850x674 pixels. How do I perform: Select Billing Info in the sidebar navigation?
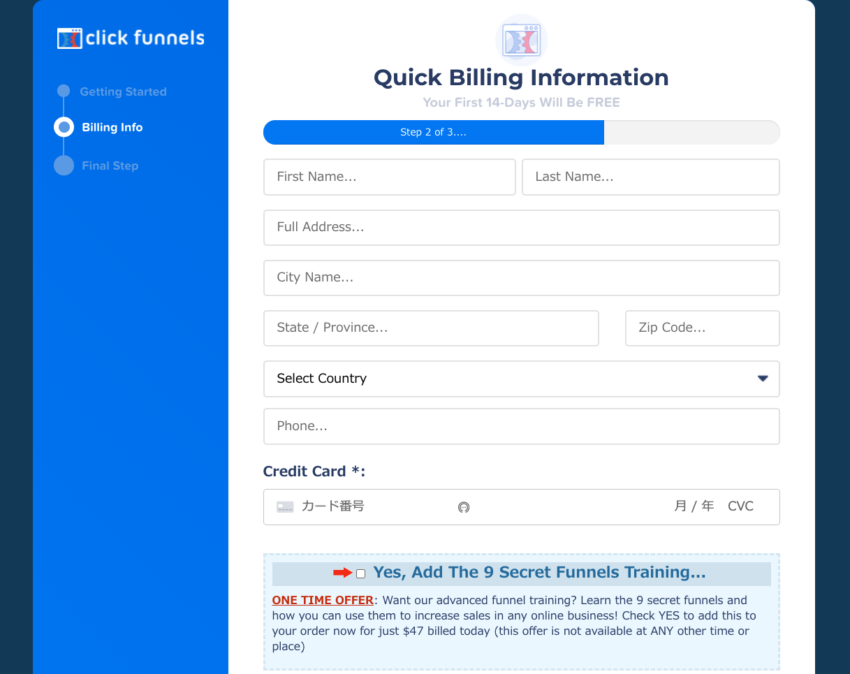click(x=112, y=127)
